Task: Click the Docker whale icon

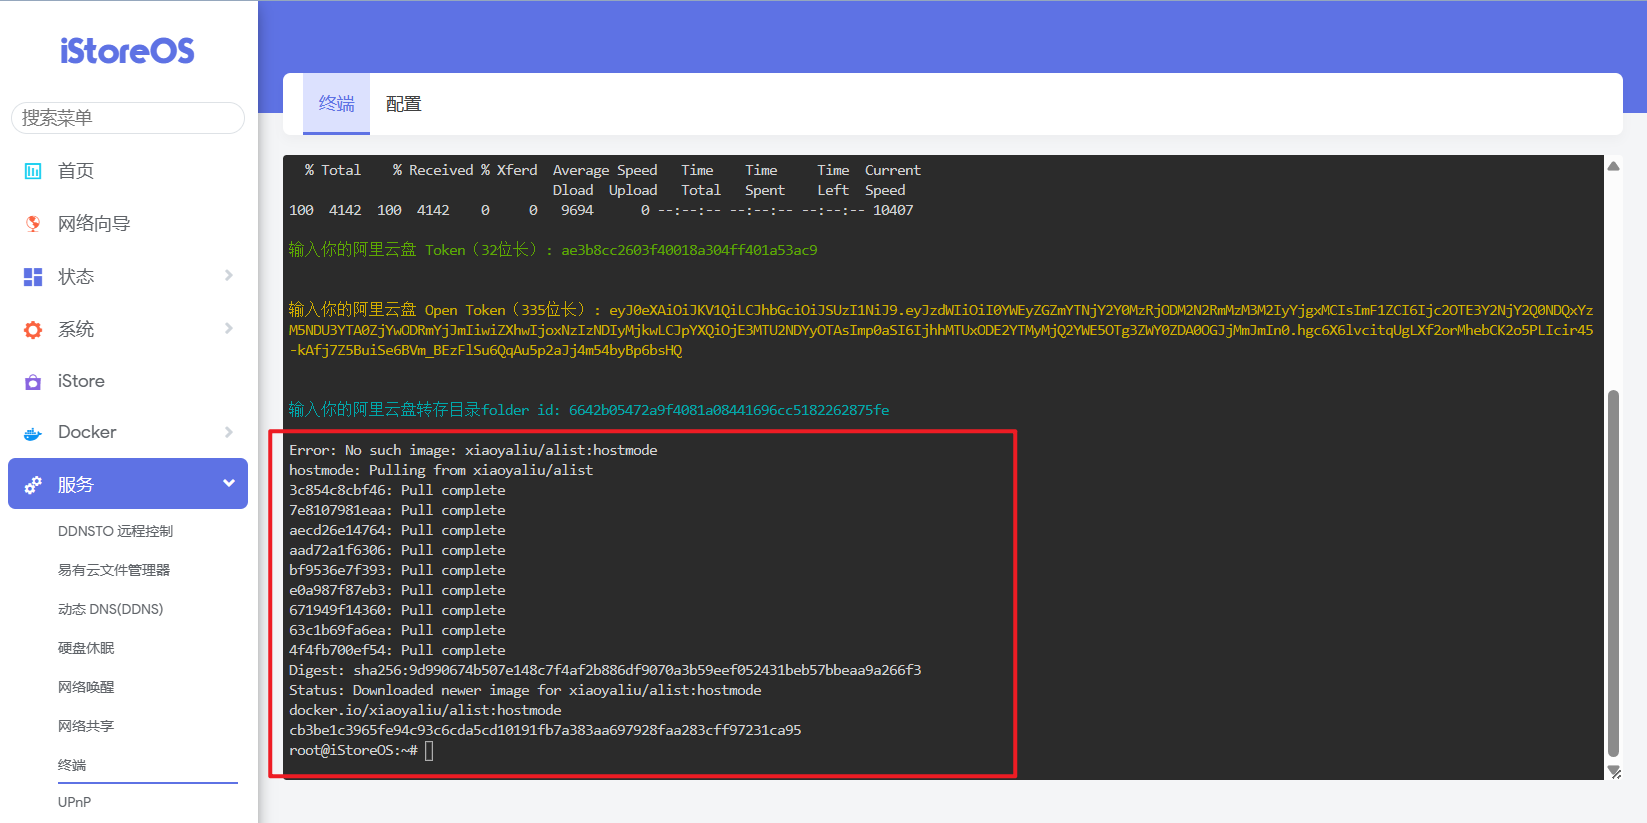Action: (33, 433)
